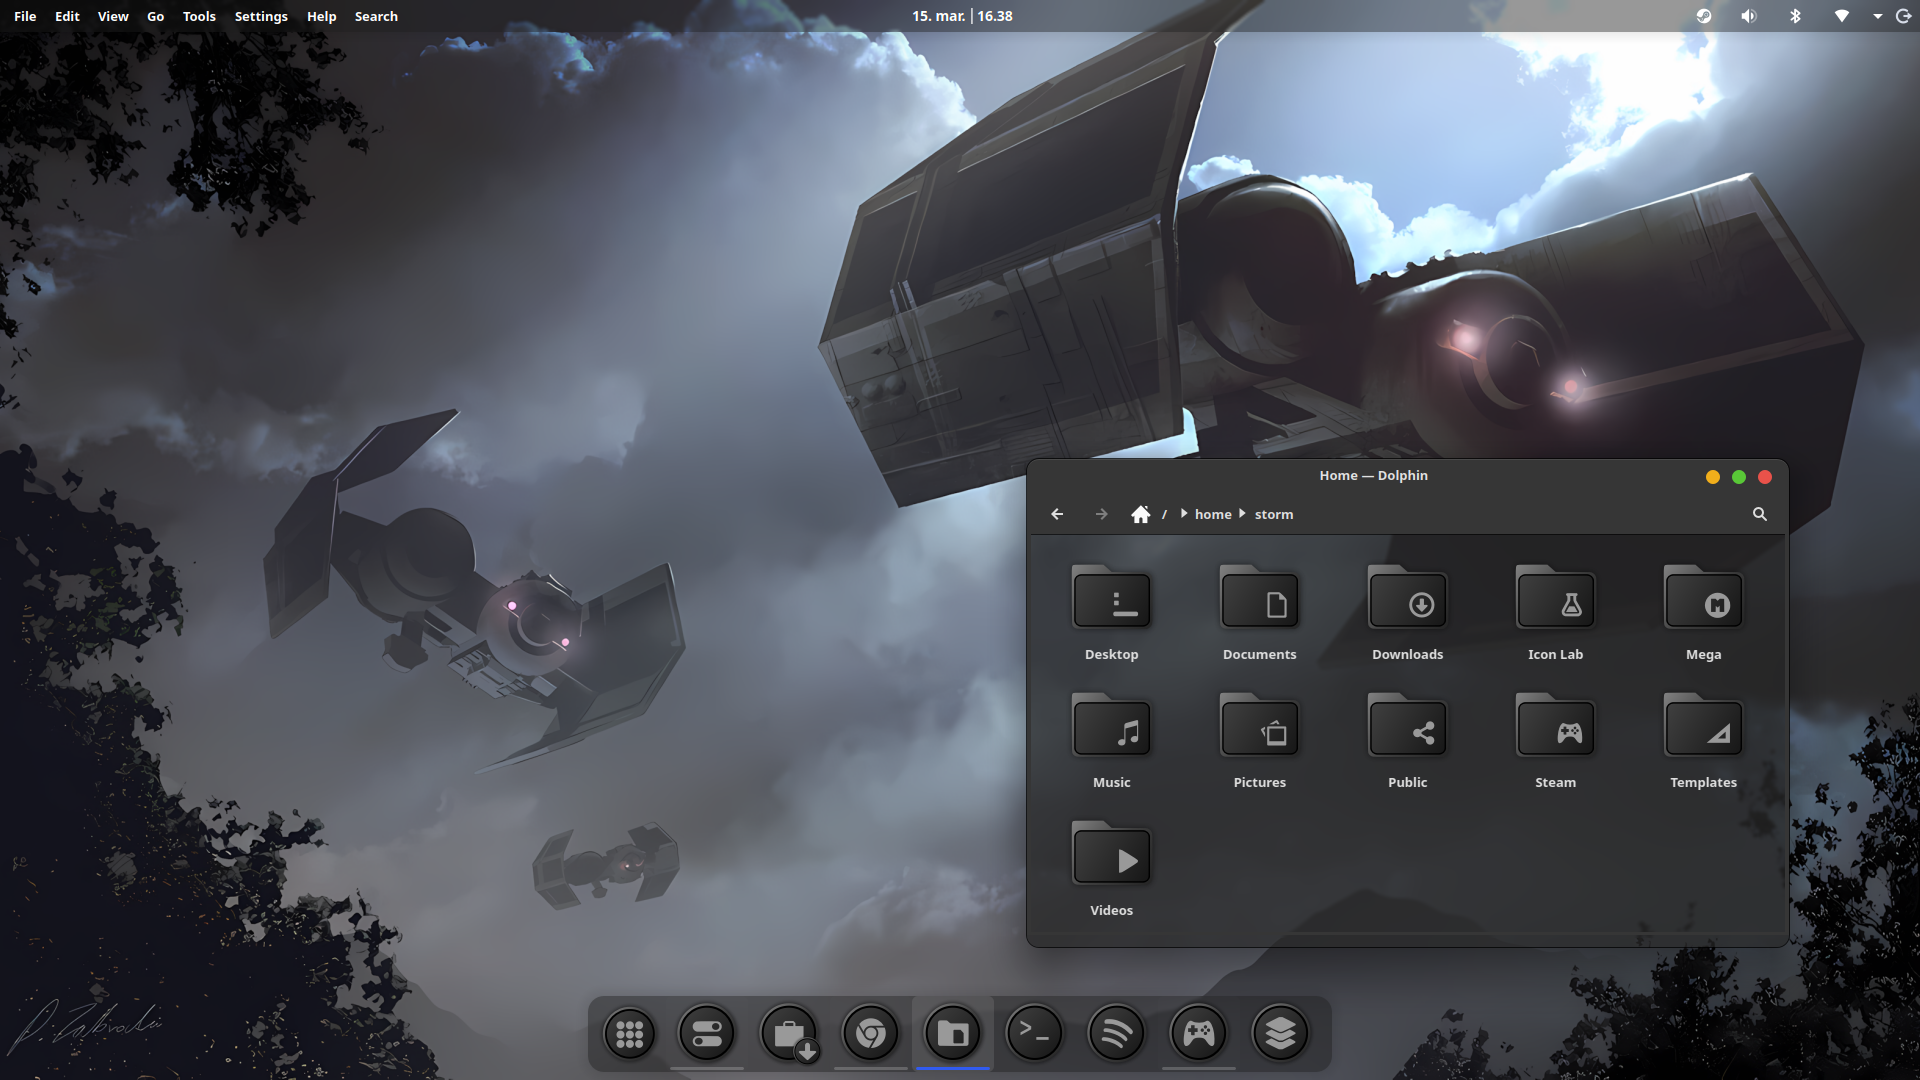The image size is (1920, 1080).
Task: Open the Pictures folder icon
Action: pyautogui.click(x=1259, y=726)
